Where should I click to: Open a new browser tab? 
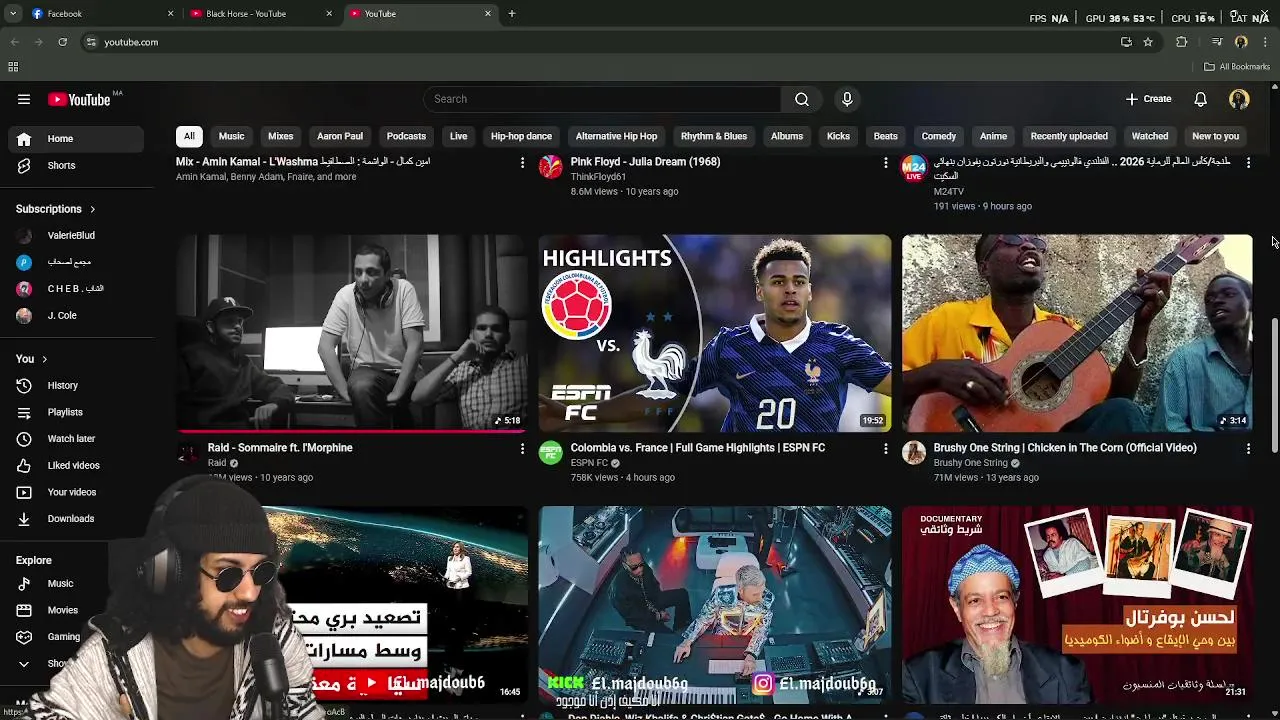coord(512,14)
